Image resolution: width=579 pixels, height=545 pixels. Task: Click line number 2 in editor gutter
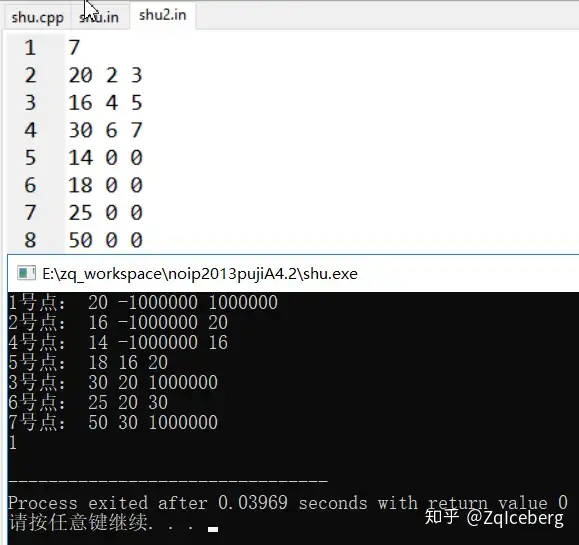30,75
